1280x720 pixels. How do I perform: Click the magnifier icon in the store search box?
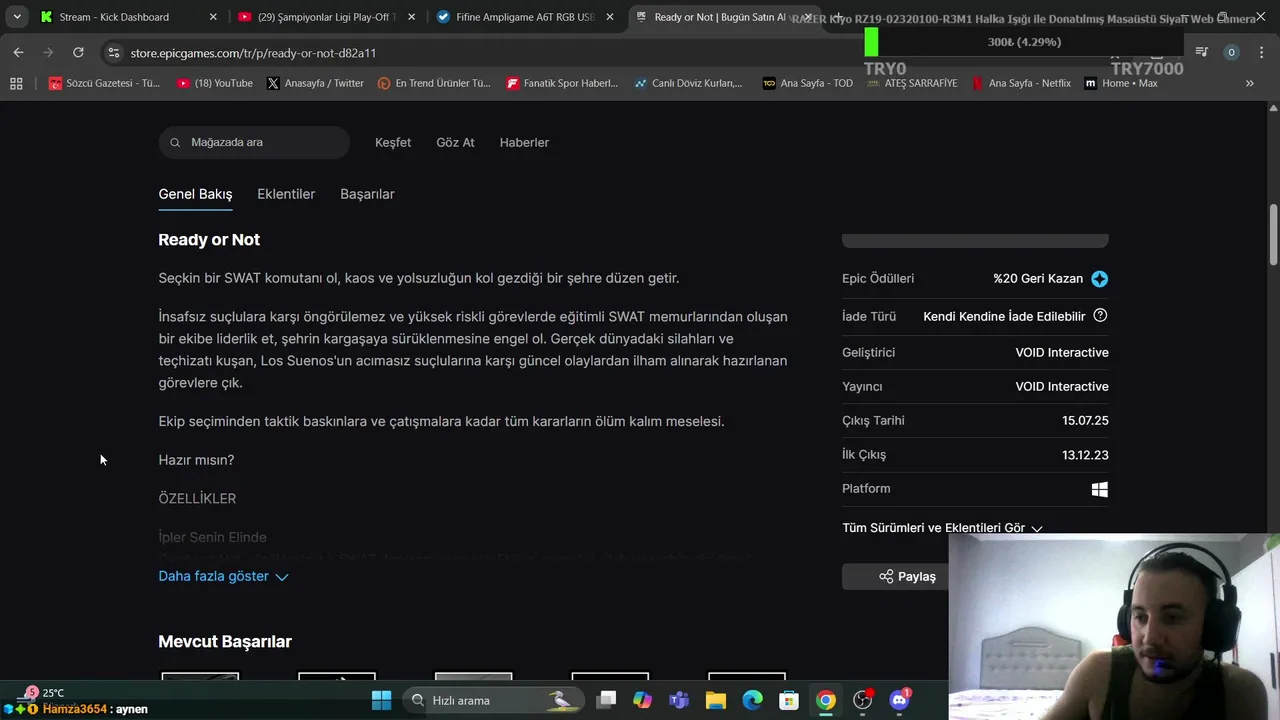pyautogui.click(x=175, y=143)
